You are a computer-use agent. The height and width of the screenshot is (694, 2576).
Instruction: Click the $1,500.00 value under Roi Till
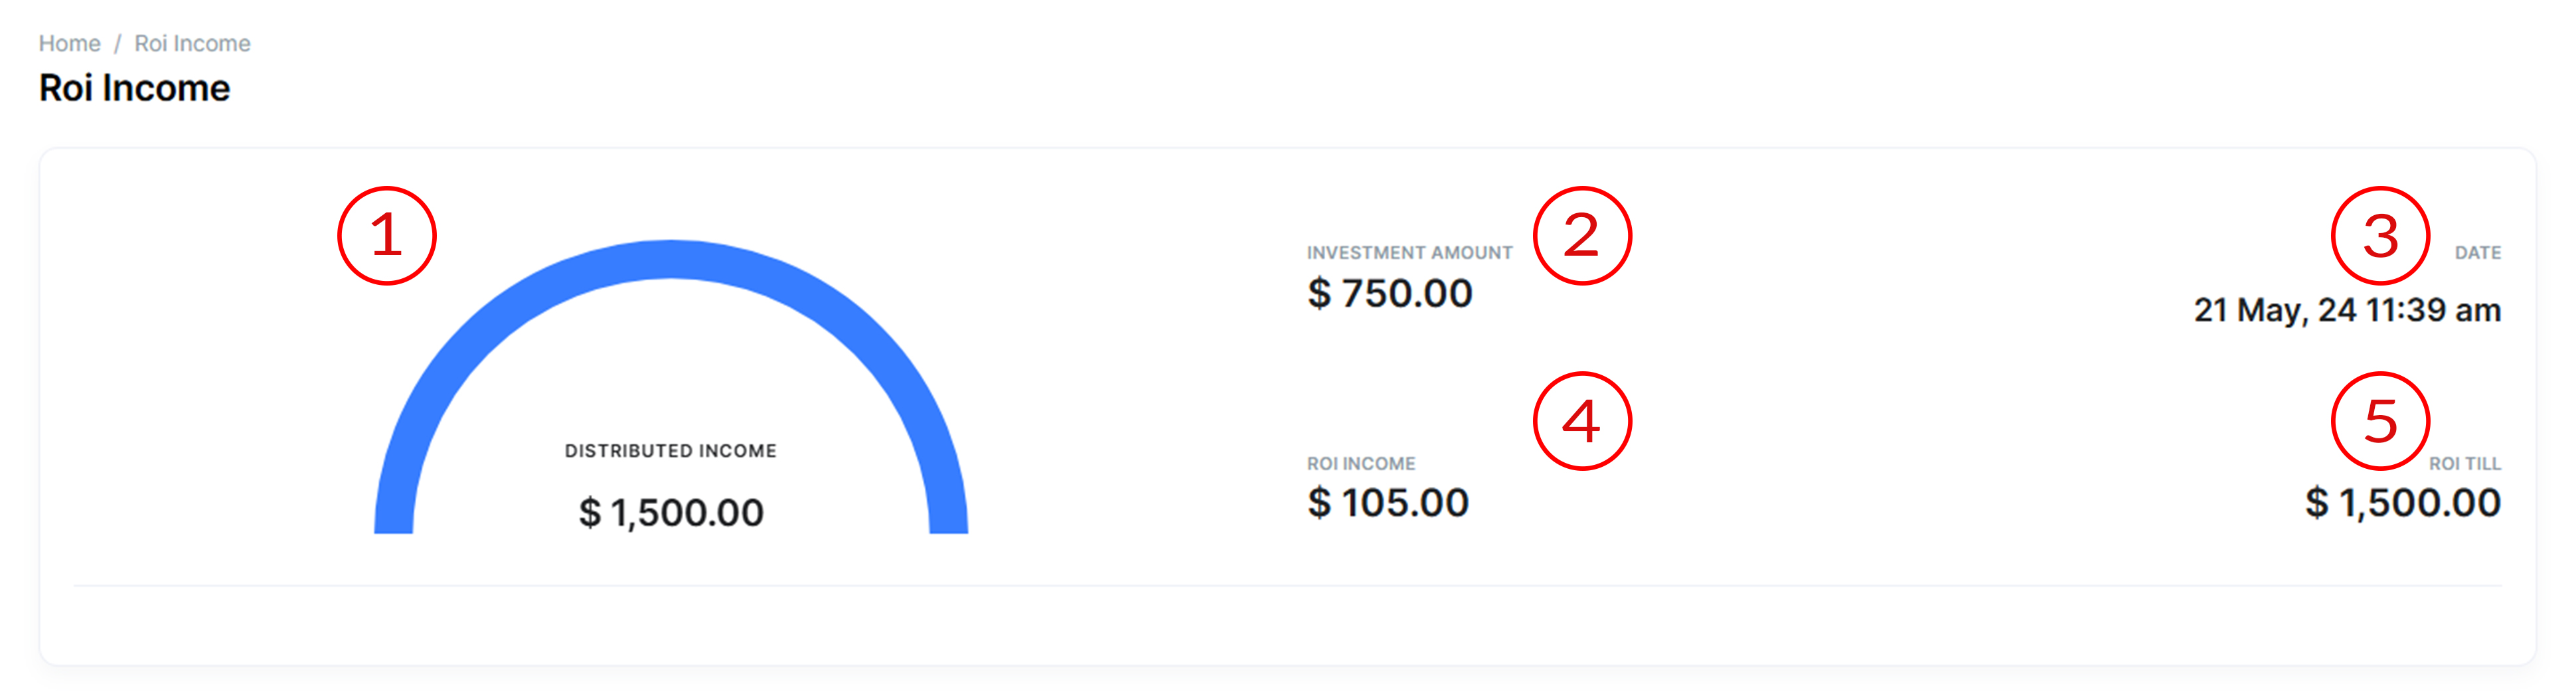click(x=2402, y=502)
